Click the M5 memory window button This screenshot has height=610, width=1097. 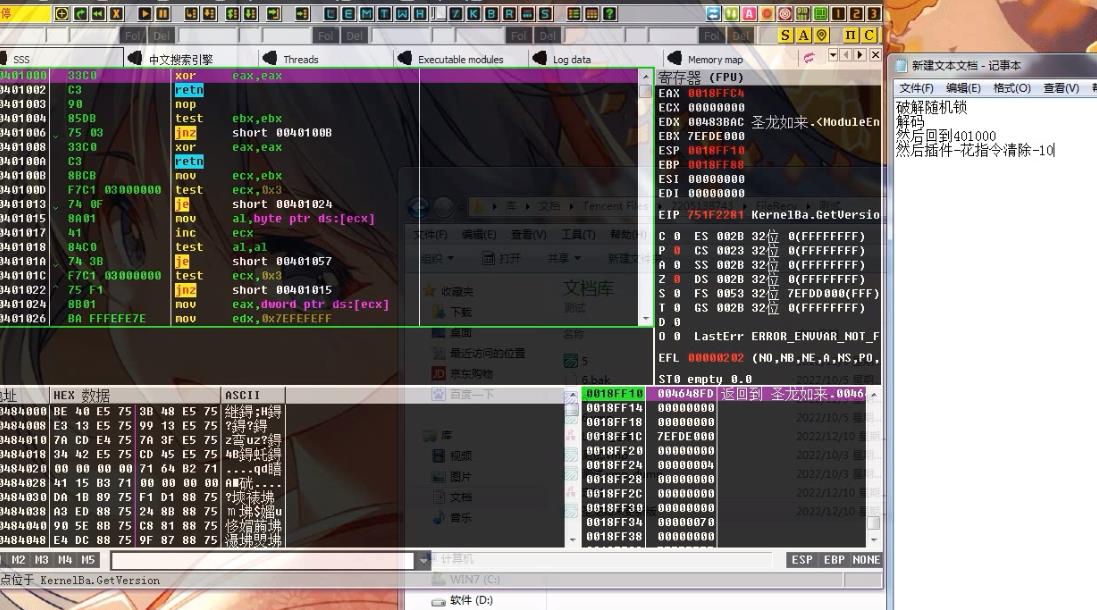pos(88,560)
